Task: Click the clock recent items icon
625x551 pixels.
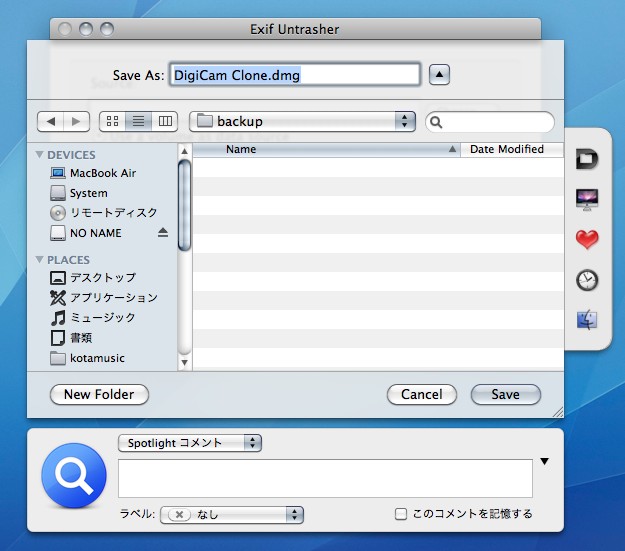Action: tap(587, 280)
